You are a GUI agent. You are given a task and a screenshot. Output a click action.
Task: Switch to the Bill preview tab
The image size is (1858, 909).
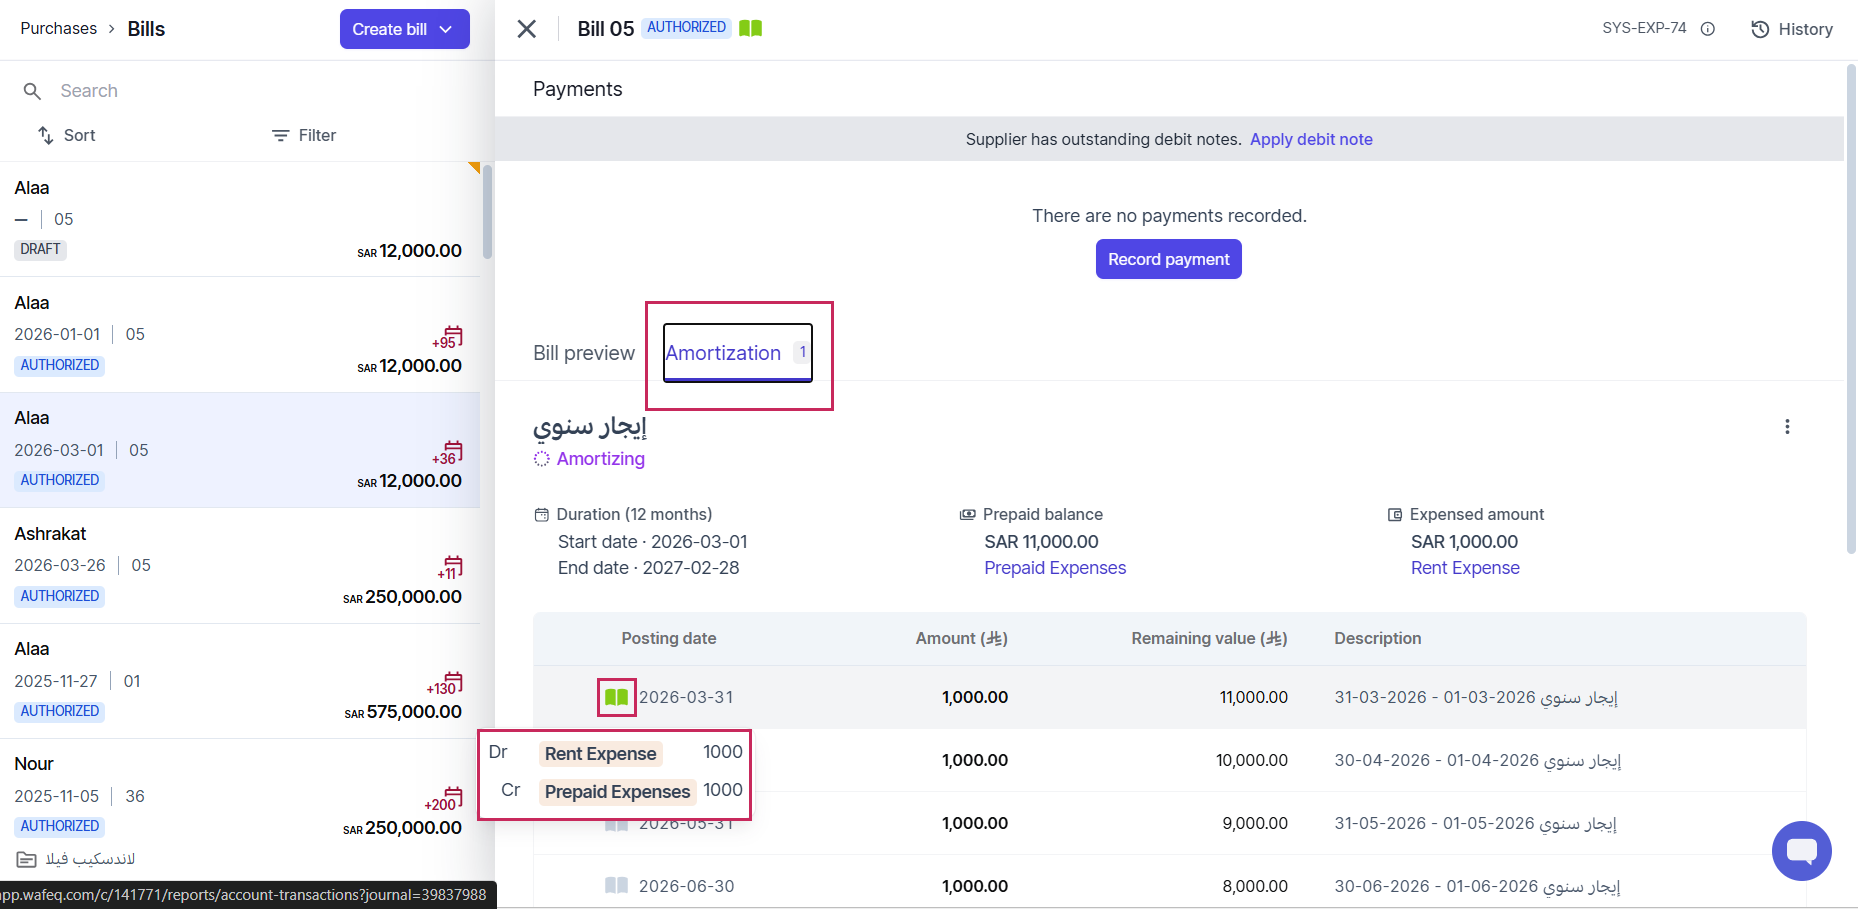(584, 353)
